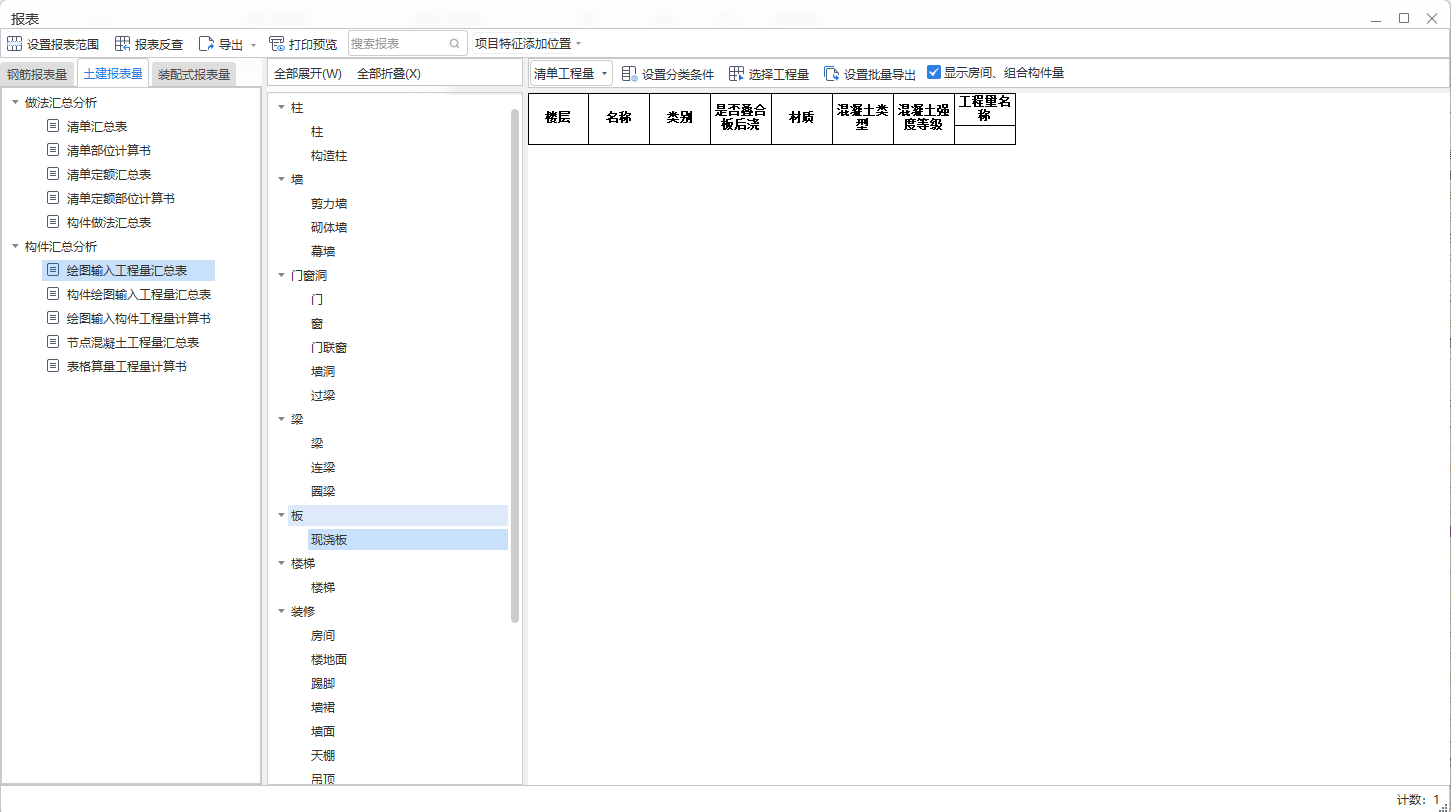This screenshot has height=812, width=1451.
Task: Select 幕墙 in component list
Action: (323, 251)
